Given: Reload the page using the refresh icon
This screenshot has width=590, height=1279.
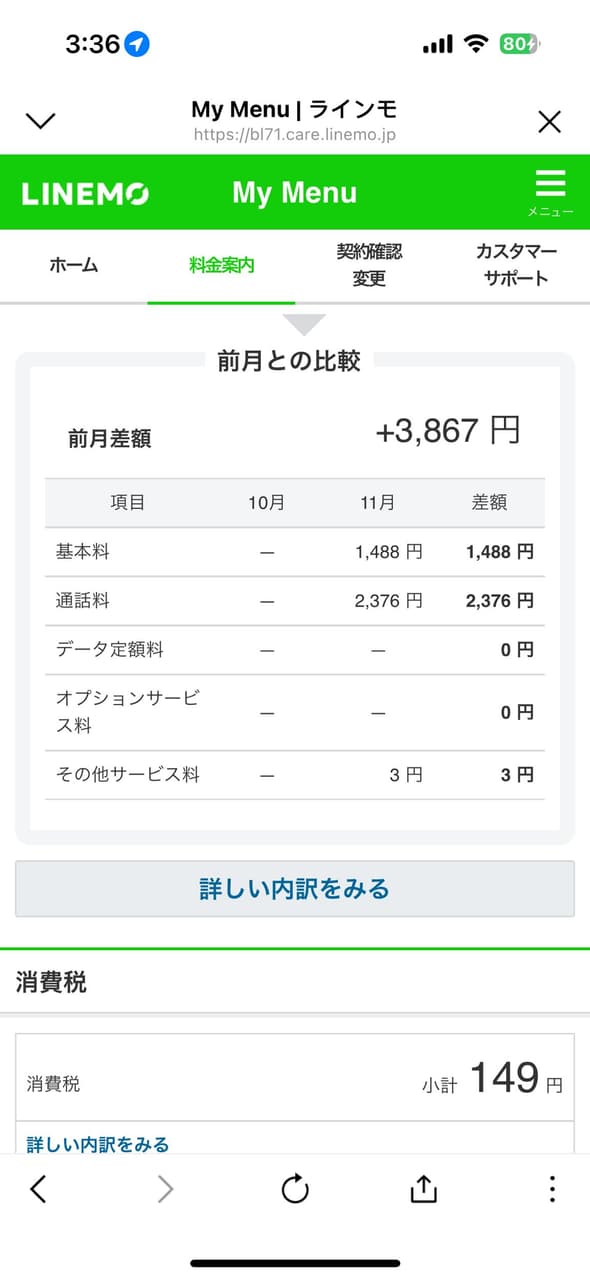Looking at the screenshot, I should [x=295, y=1189].
